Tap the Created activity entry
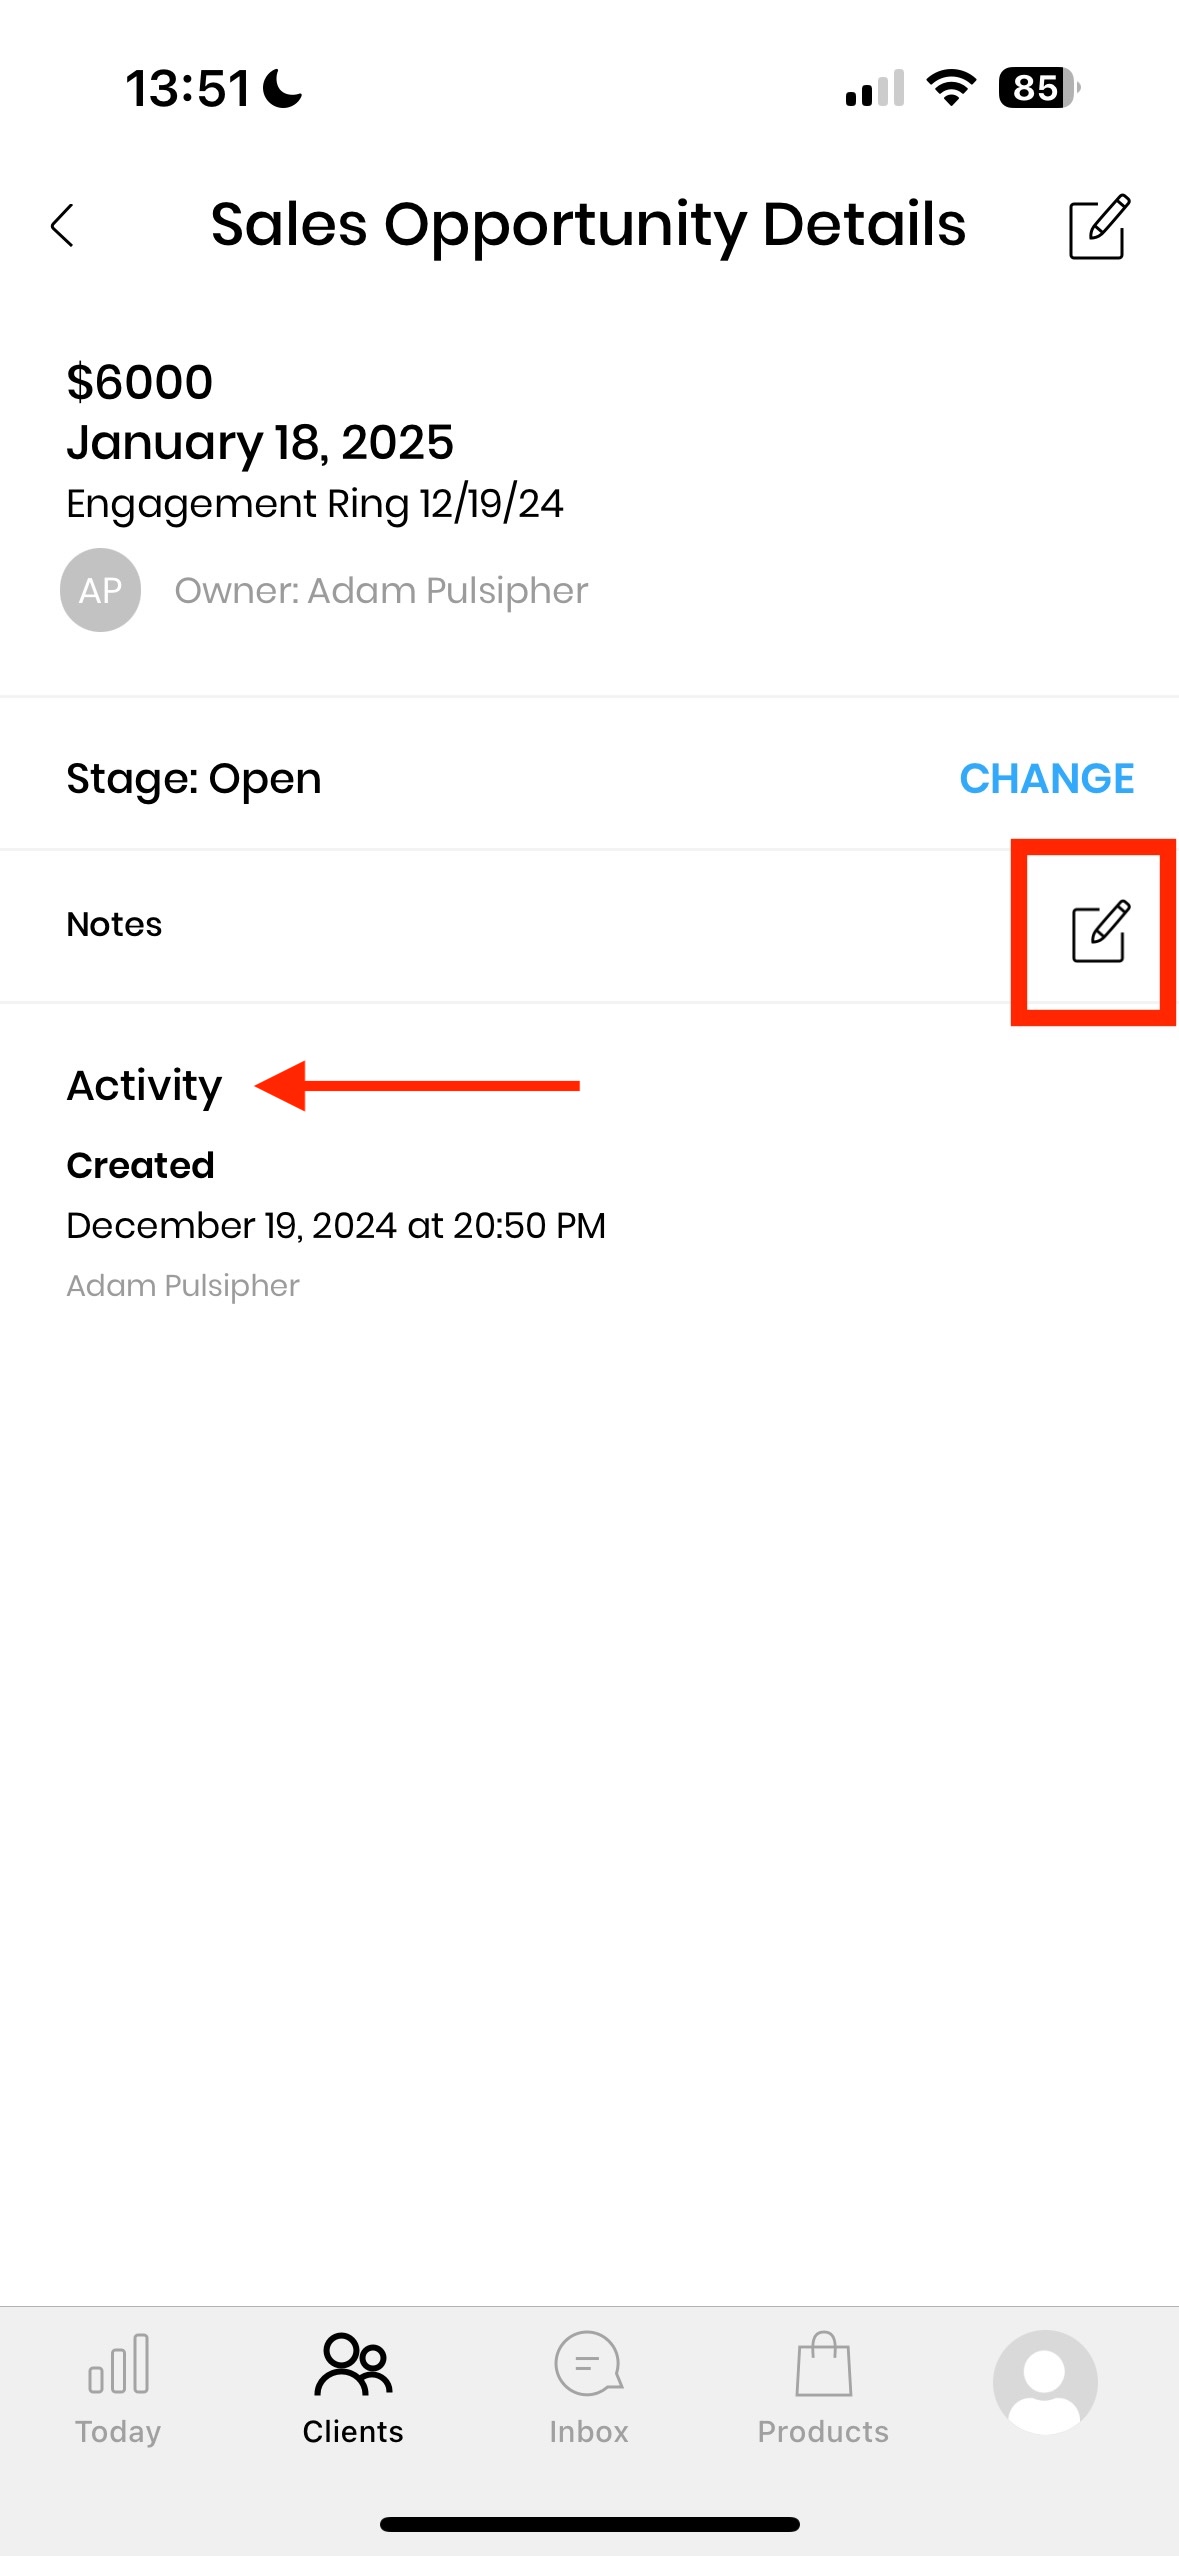Image resolution: width=1179 pixels, height=2556 pixels. [140, 1166]
